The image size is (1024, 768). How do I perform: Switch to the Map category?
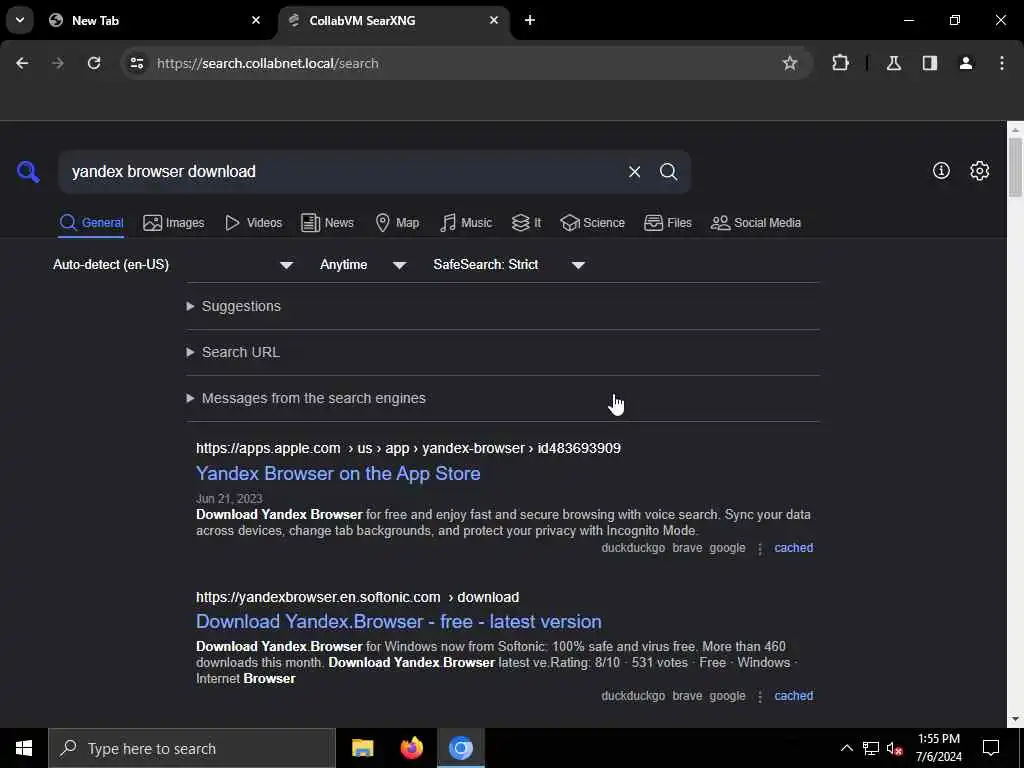pyautogui.click(x=397, y=223)
